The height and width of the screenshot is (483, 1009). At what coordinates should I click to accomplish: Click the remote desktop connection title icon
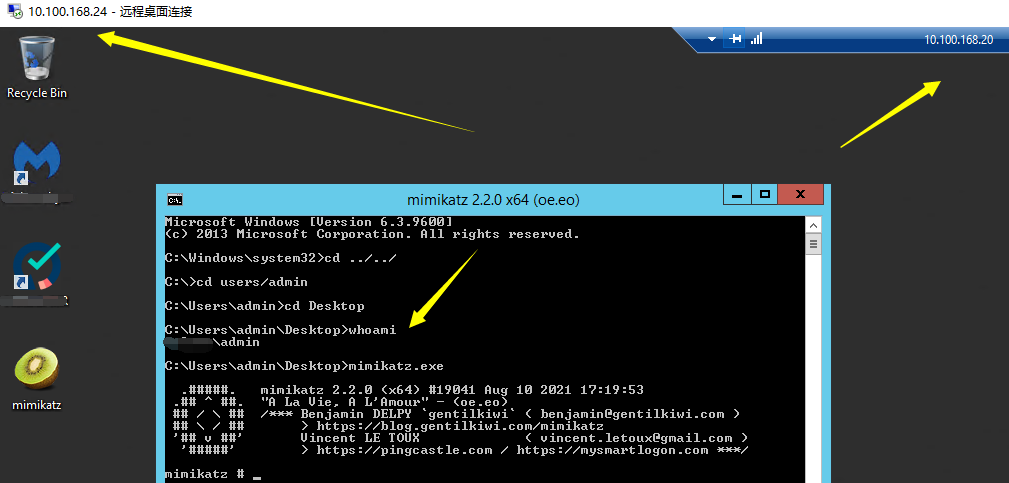click(14, 12)
